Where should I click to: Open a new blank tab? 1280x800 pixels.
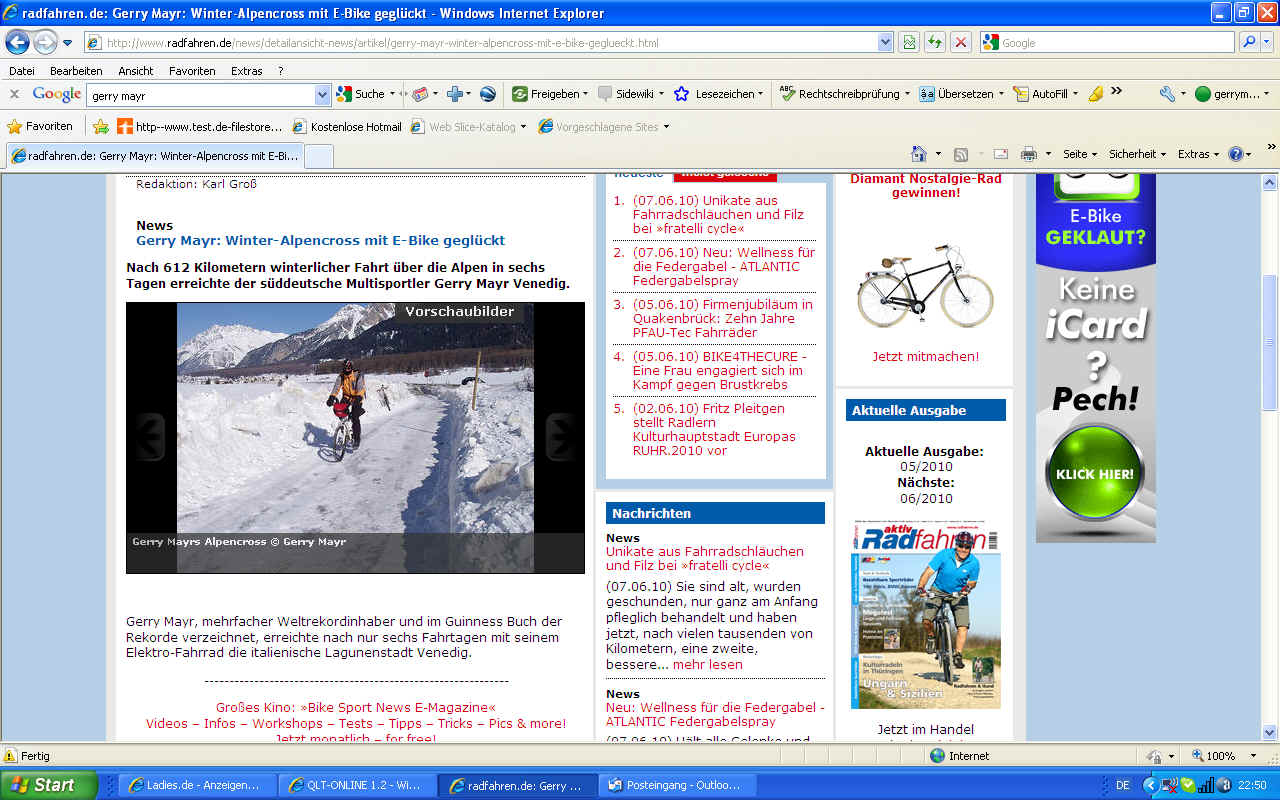click(318, 156)
